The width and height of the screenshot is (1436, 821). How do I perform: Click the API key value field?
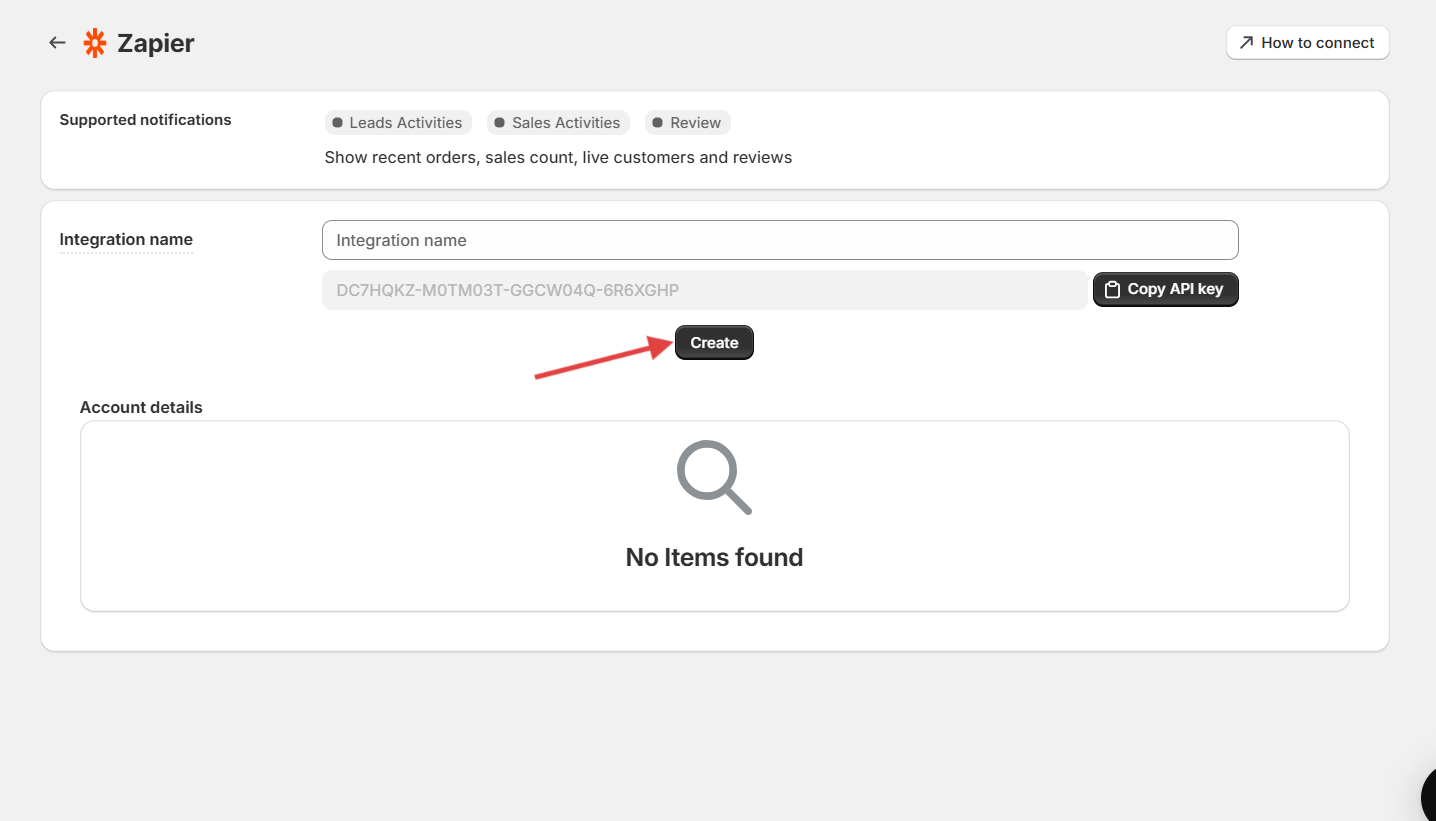[704, 290]
